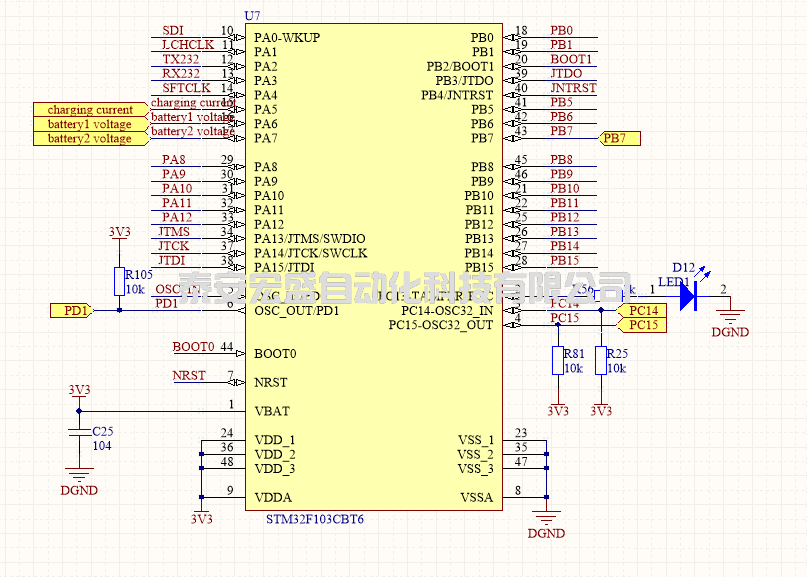The image size is (807, 577).
Task: Select the R105 resistor symbol
Action: (x=119, y=281)
